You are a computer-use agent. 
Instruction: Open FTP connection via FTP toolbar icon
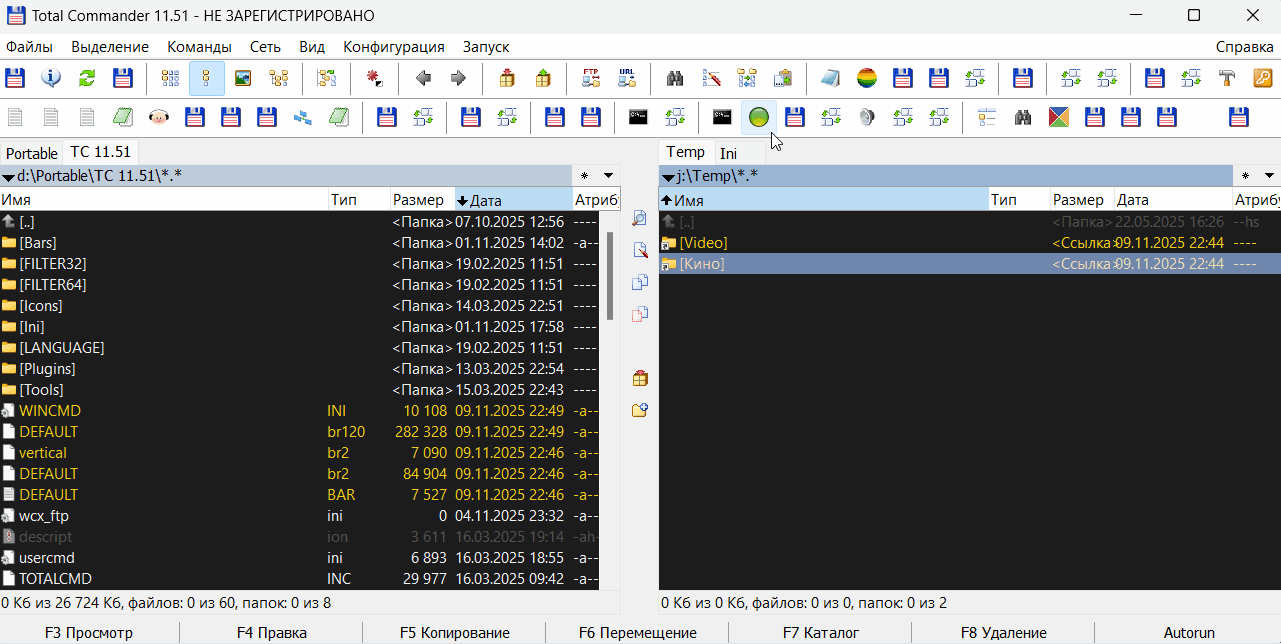pyautogui.click(x=591, y=78)
